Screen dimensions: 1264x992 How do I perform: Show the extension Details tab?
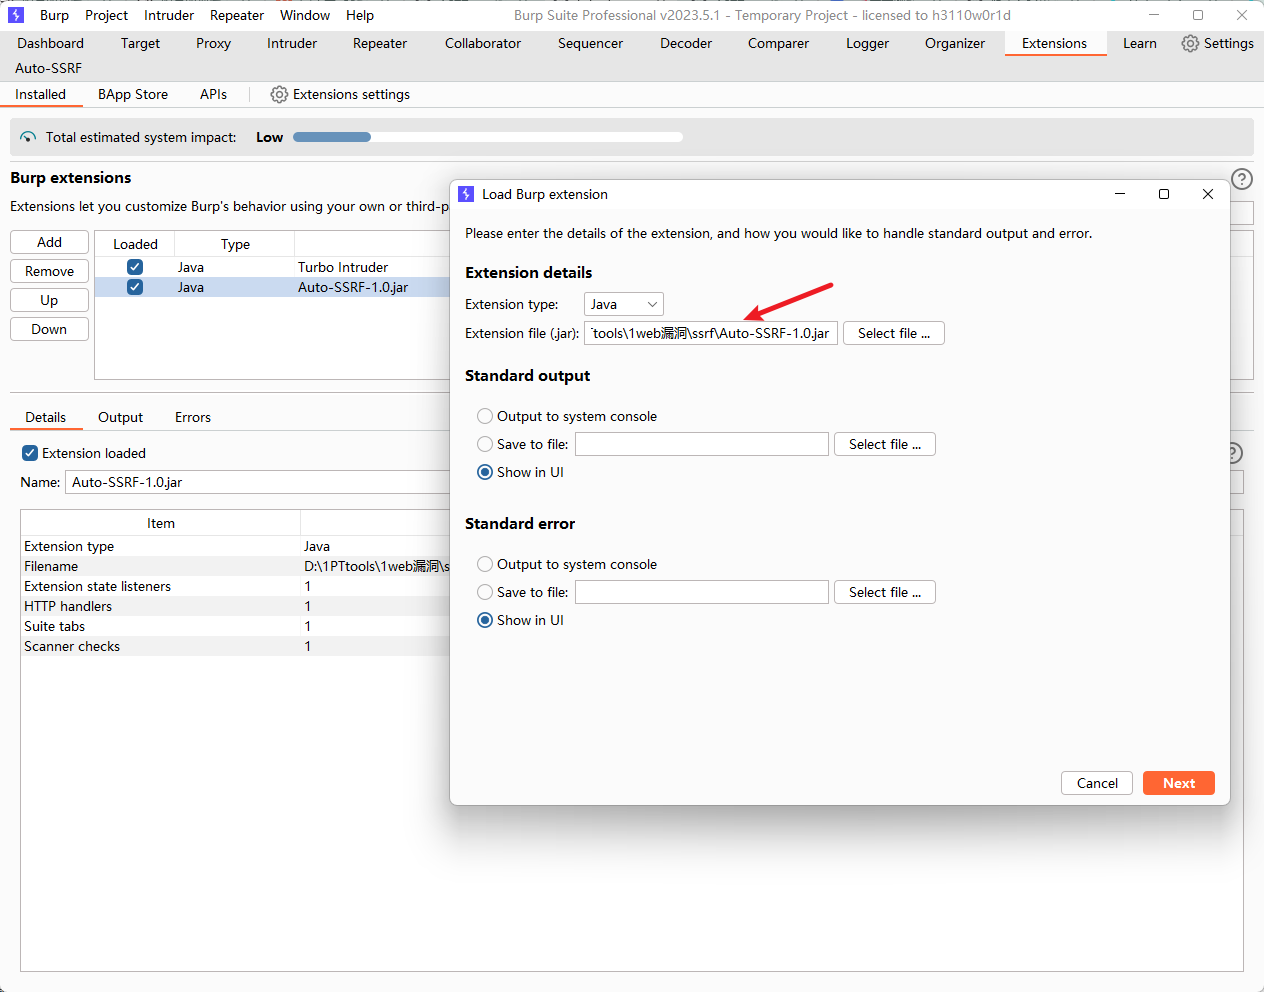pos(46,417)
